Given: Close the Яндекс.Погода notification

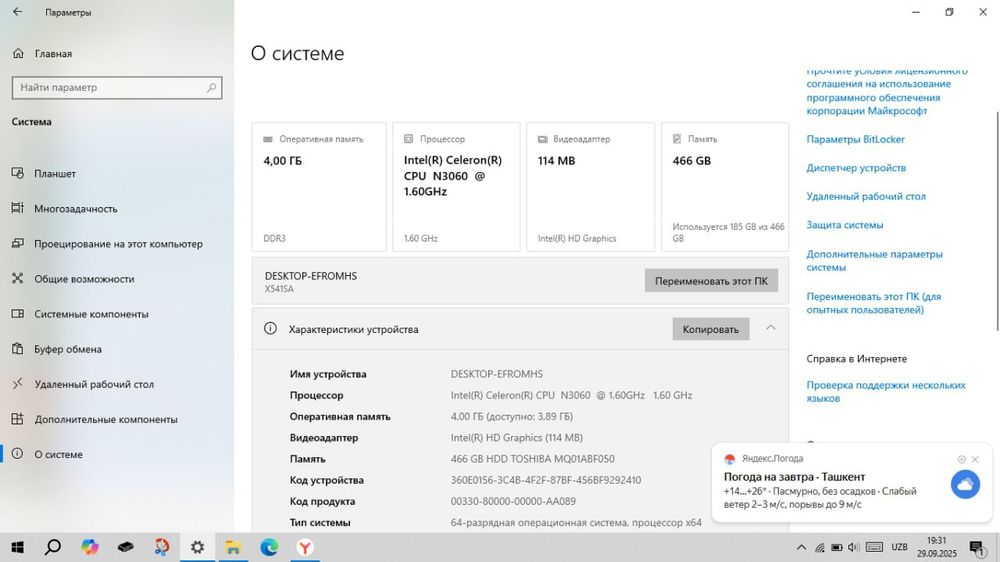Looking at the screenshot, I should [975, 459].
